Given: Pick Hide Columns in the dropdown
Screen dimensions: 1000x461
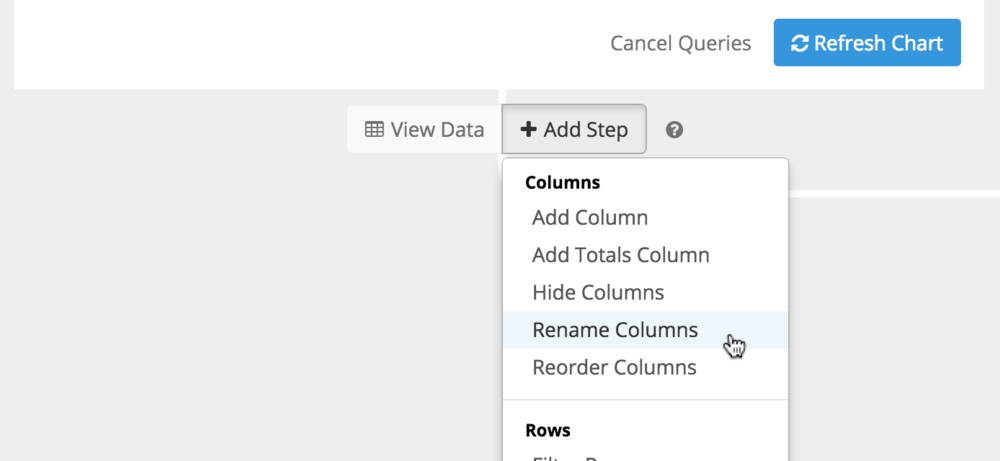Looking at the screenshot, I should point(598,293).
